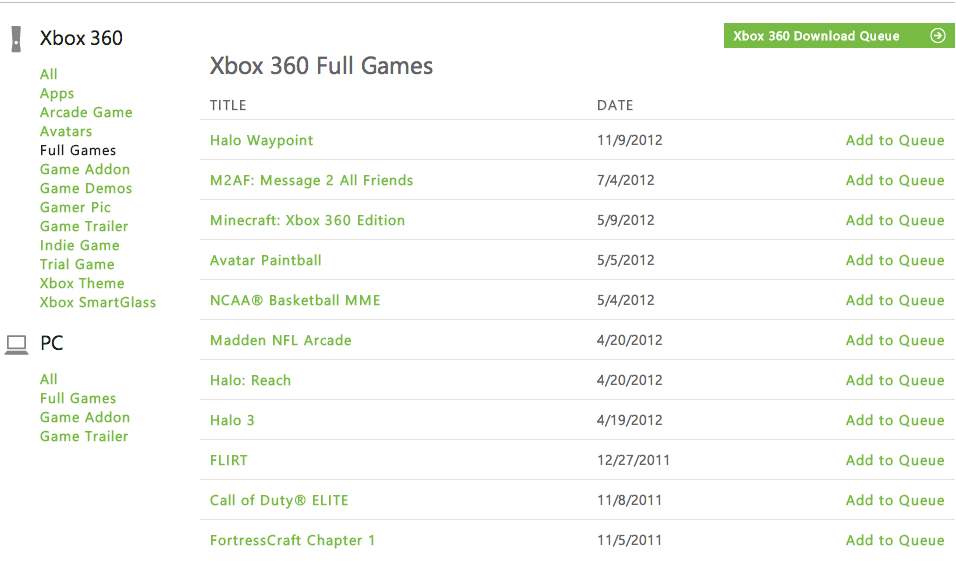Open the Halo: Reach game page
This screenshot has width=956, height=580.
pos(250,380)
